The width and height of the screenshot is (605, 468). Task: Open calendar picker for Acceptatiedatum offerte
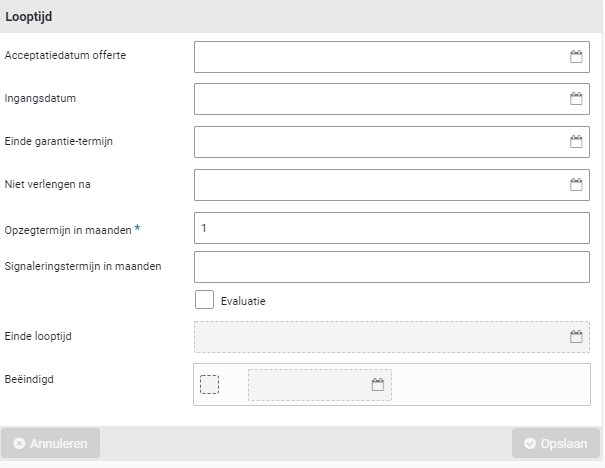click(576, 57)
